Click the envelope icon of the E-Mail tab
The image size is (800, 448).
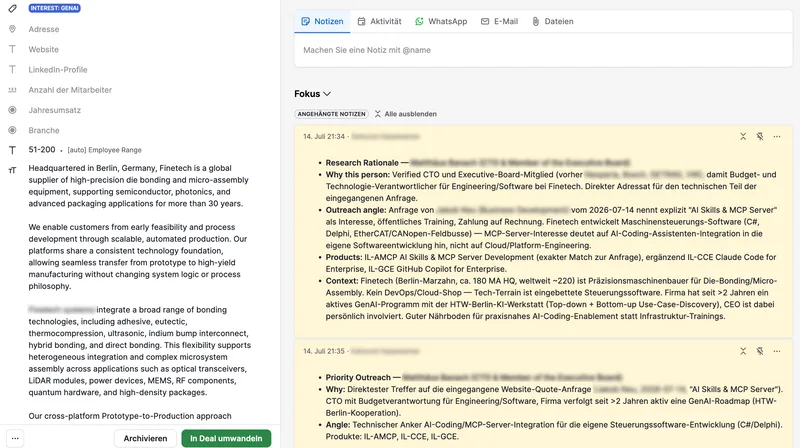(x=485, y=21)
